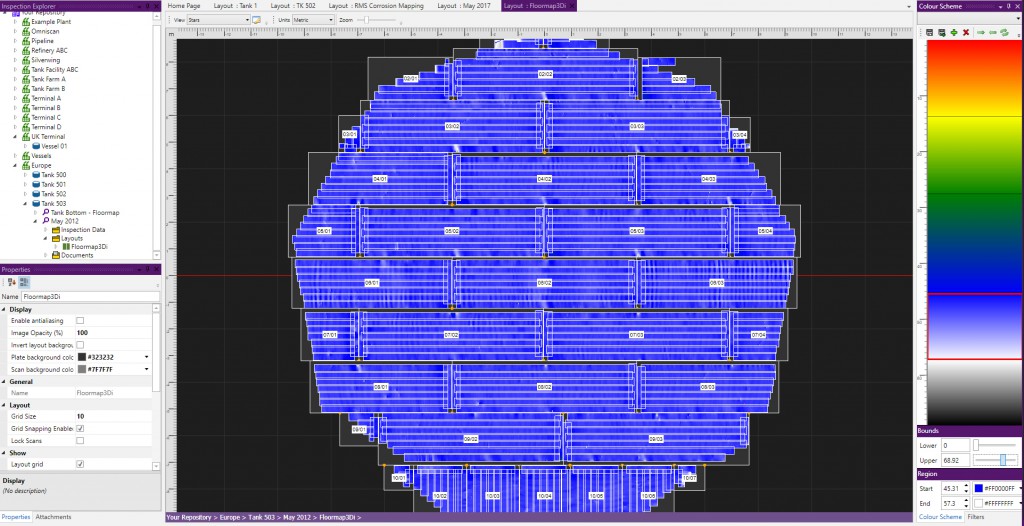The image size is (1024, 526).
Task: Toggle the Lock Scans checkbox
Action: point(80,440)
